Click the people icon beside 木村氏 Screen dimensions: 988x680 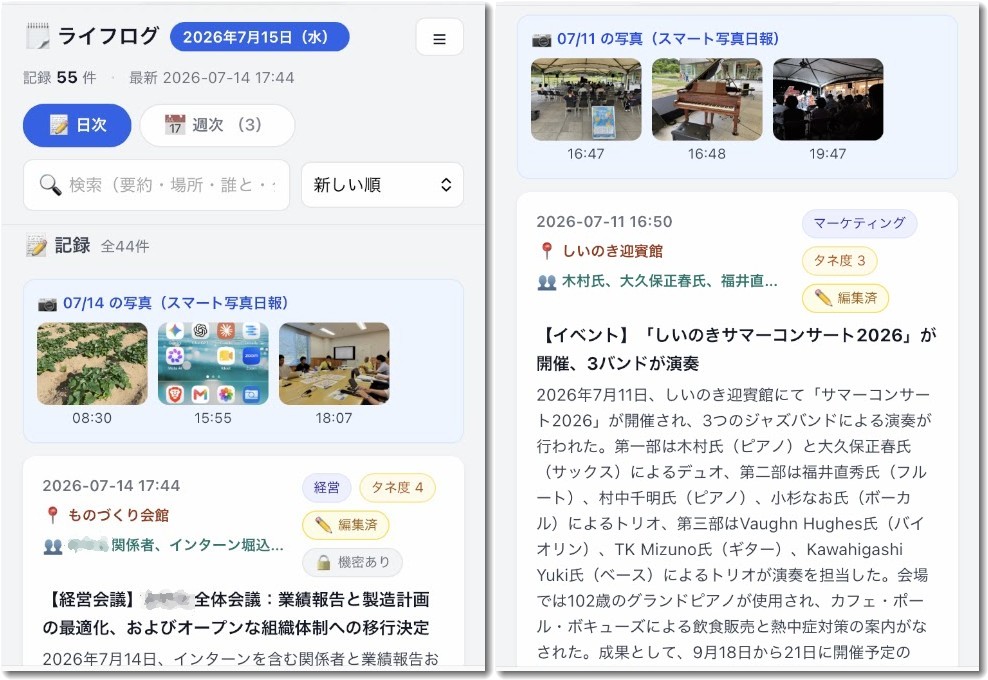(x=546, y=282)
